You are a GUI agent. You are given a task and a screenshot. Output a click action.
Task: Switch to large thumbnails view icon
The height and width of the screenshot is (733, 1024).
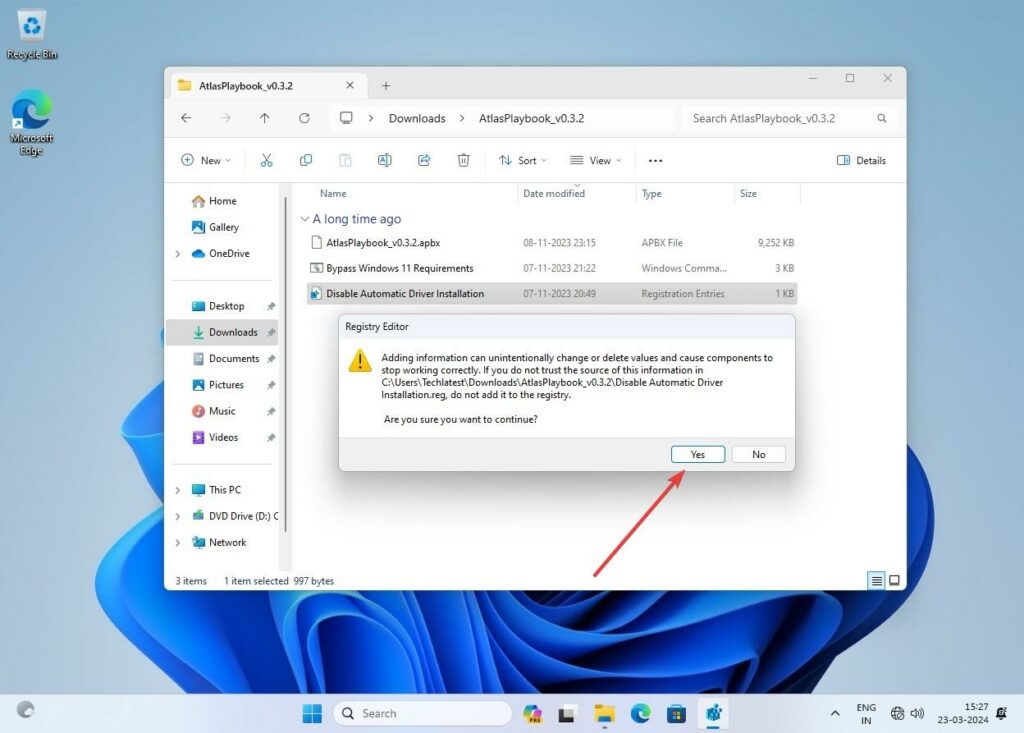(894, 580)
